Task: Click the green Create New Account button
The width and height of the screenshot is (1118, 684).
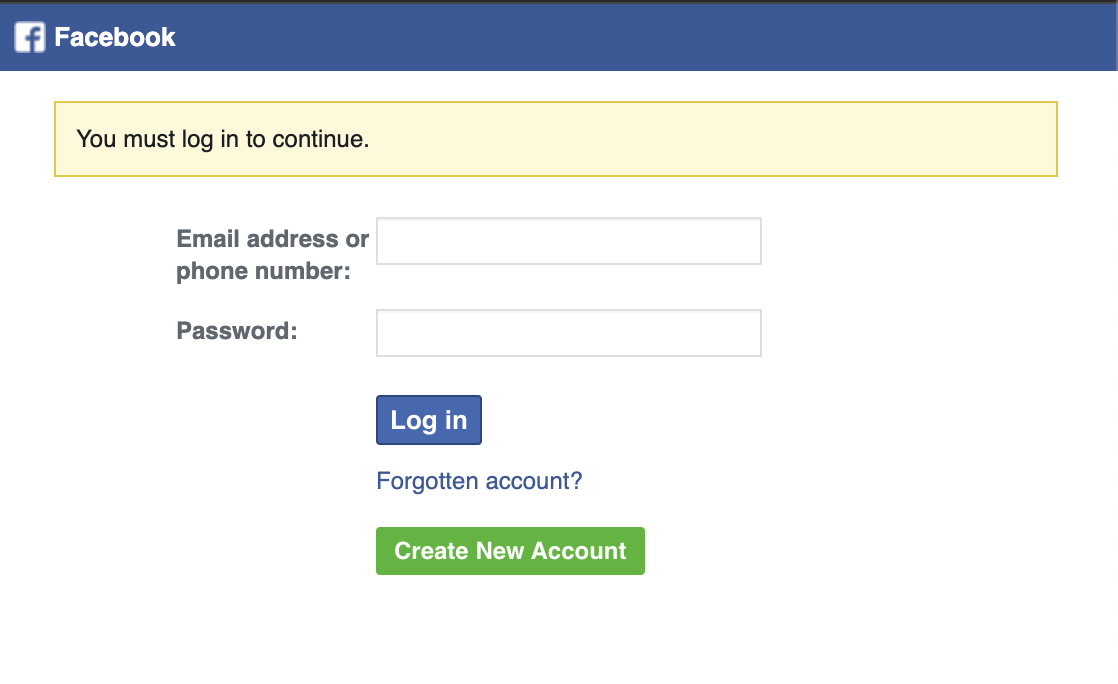Action: [x=510, y=551]
